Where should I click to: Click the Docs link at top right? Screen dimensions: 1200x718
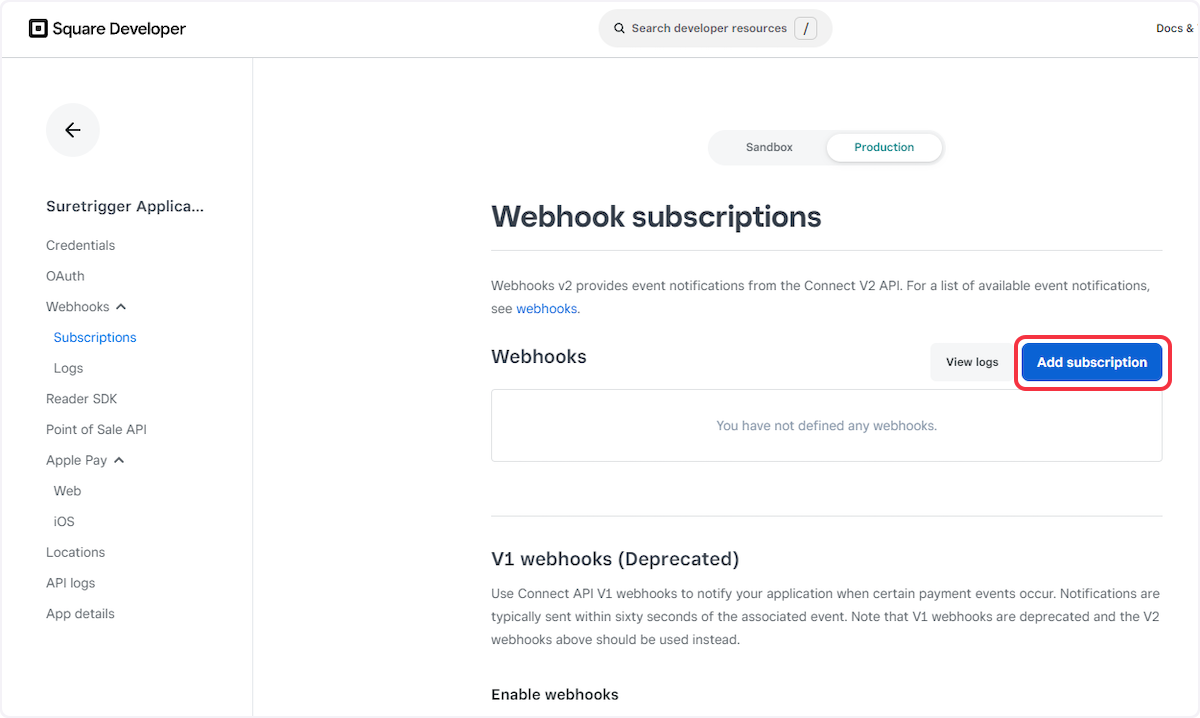(x=1174, y=28)
